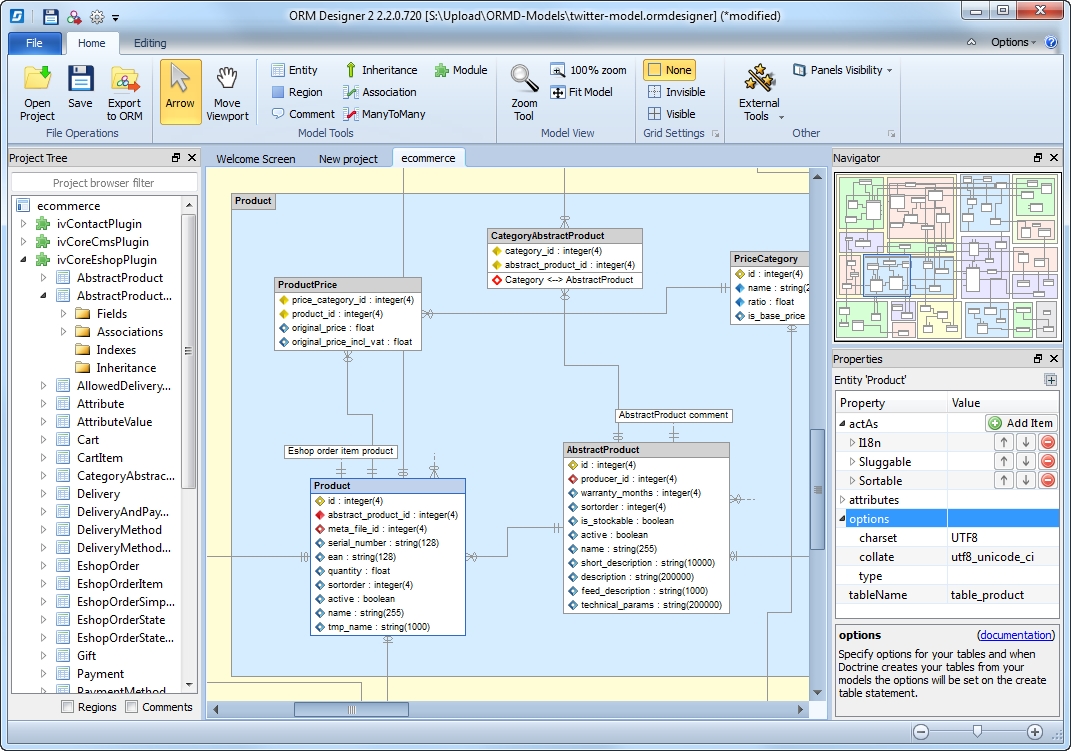Image resolution: width=1071 pixels, height=751 pixels.
Task: Expand the attributes property group
Action: [x=842, y=500]
